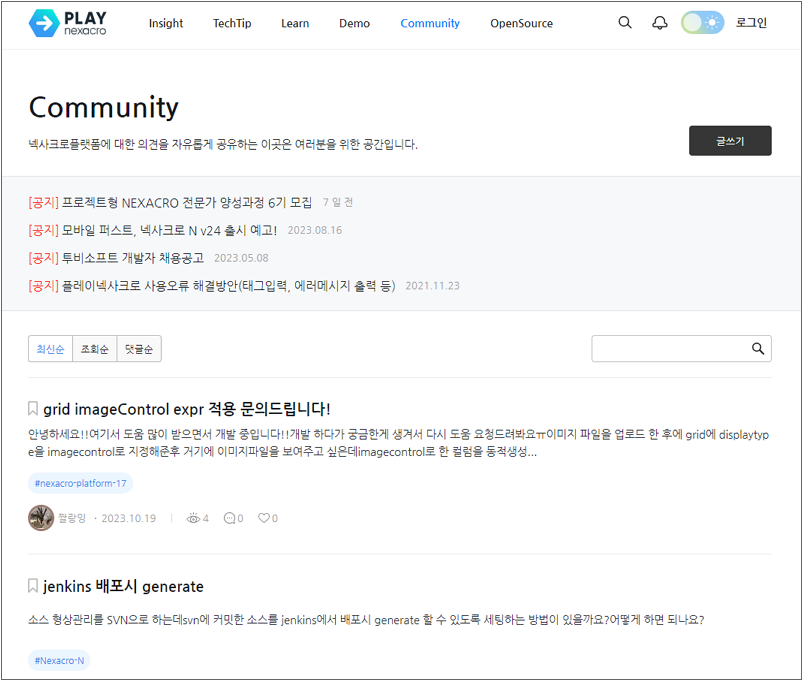Click the 글쓰기 write button
Screen dimensions: 802x680
coord(730,141)
